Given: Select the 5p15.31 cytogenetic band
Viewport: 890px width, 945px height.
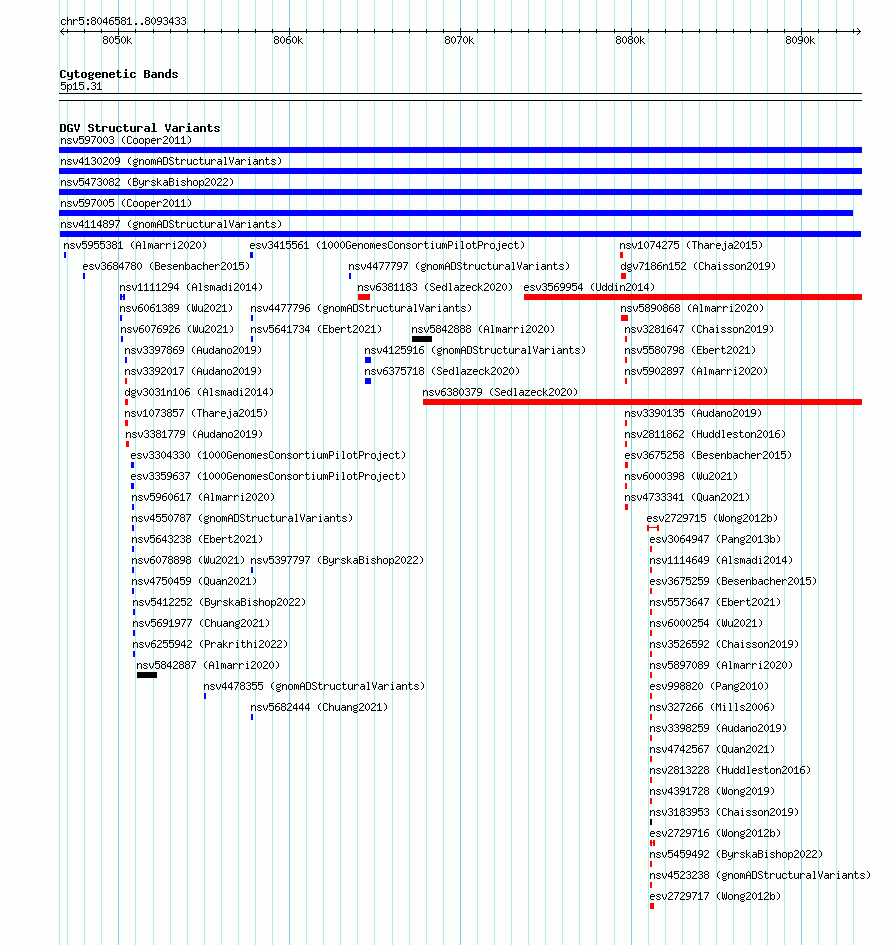Looking at the screenshot, I should [x=460, y=97].
